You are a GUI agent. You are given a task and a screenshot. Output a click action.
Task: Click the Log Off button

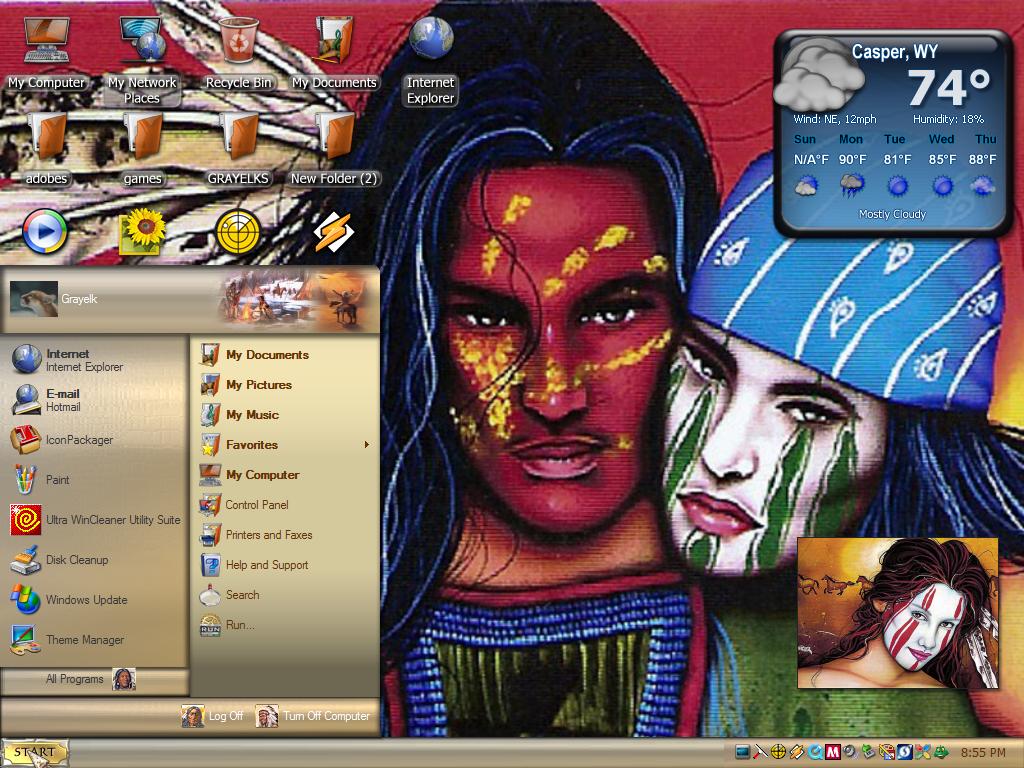tap(212, 716)
